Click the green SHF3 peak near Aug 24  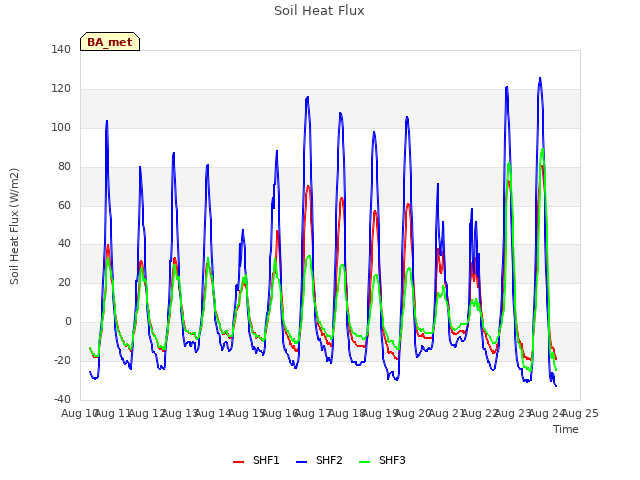(x=542, y=149)
